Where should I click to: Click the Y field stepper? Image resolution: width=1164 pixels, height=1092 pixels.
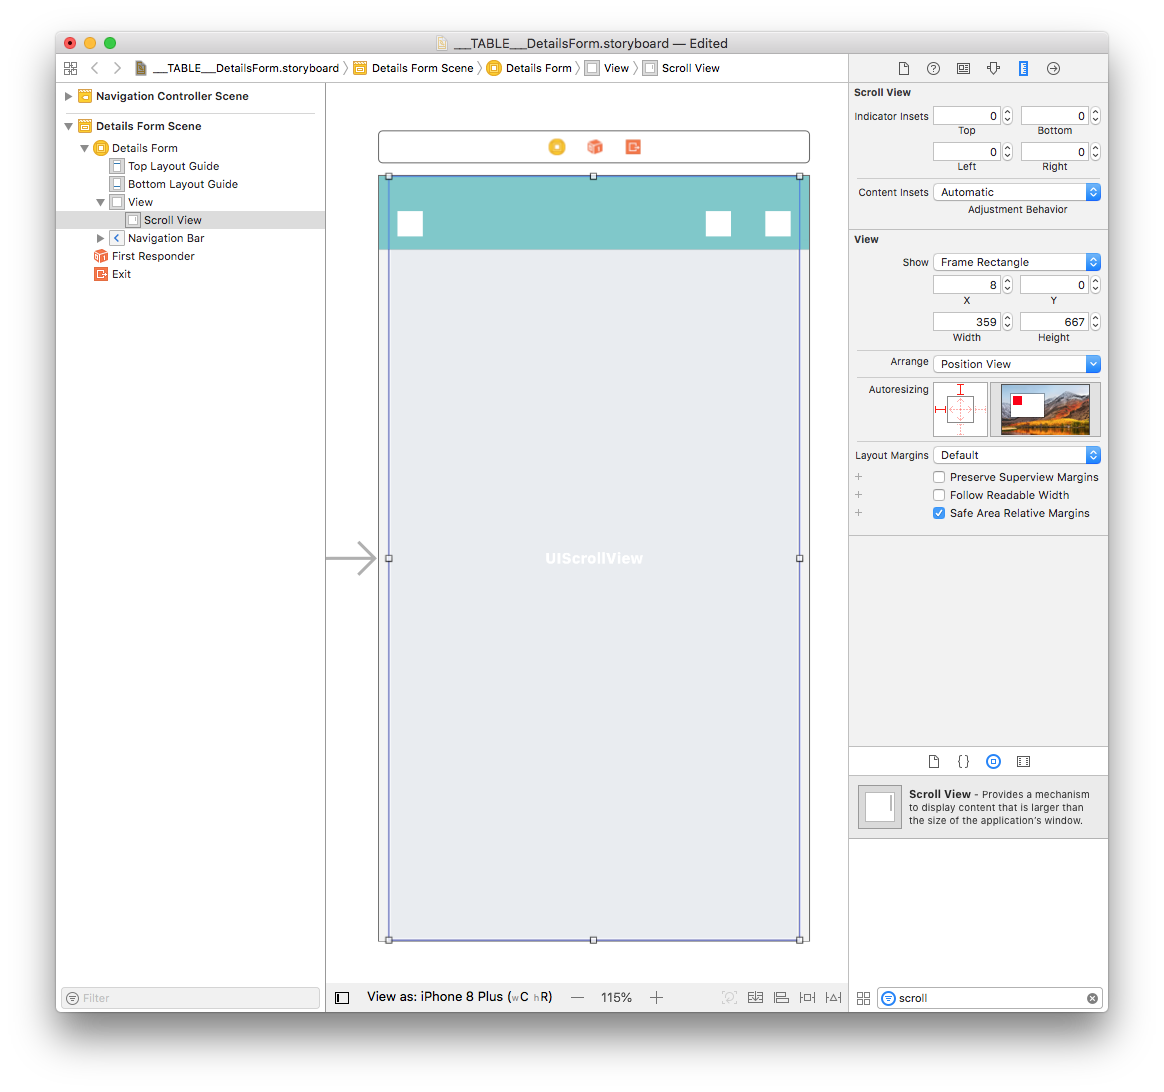[x=1095, y=285]
